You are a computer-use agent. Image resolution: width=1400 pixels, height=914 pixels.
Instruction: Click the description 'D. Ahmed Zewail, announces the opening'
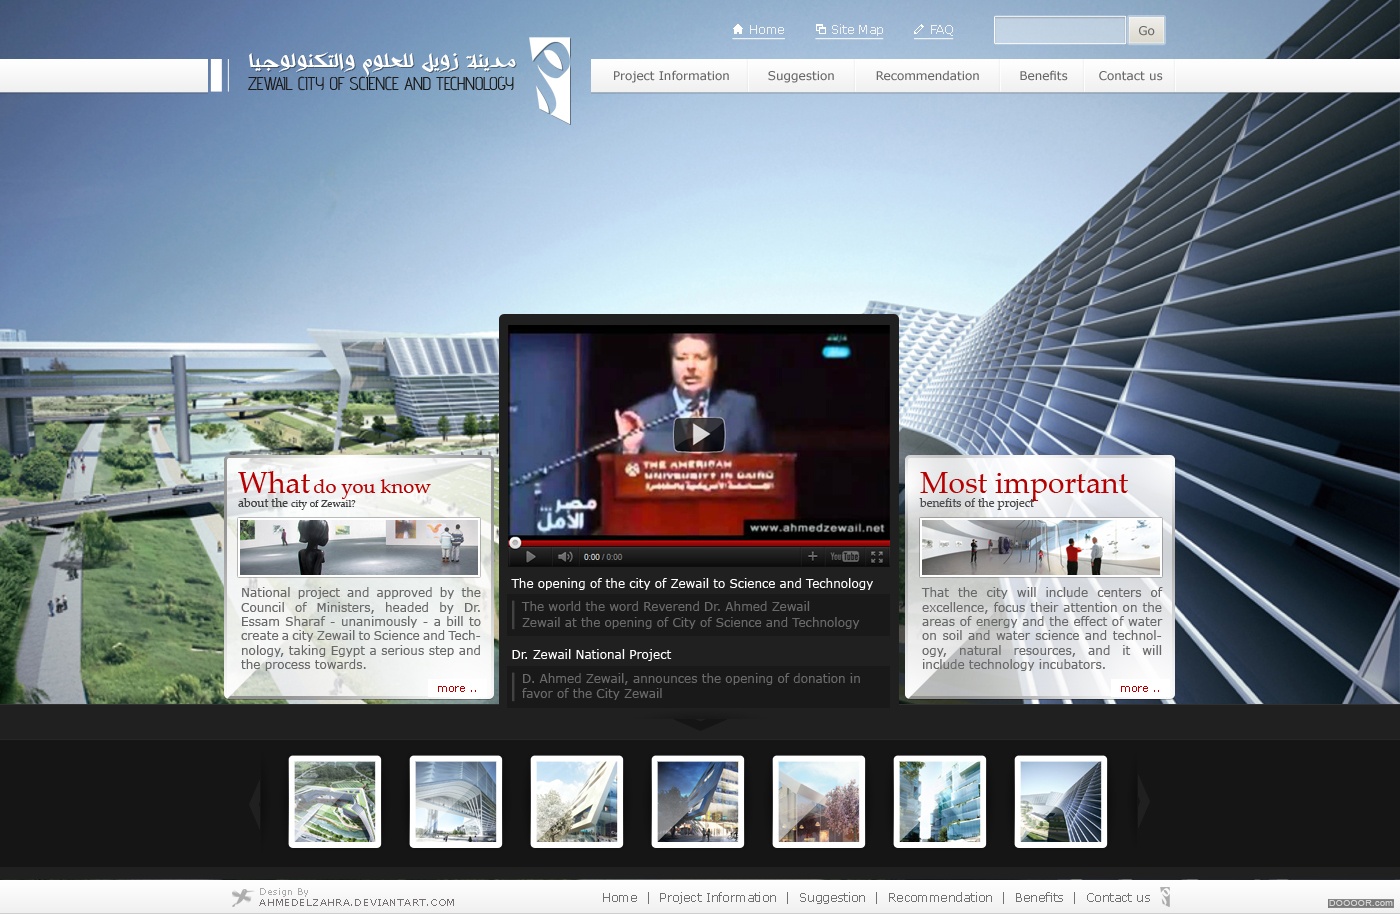pos(690,686)
